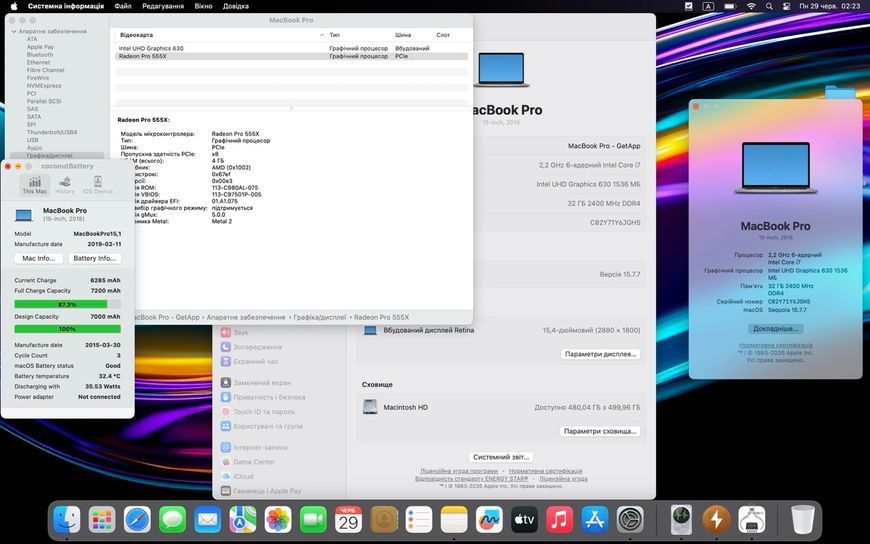Click coconutBattery lightning icon in Dock
Viewport: 870px width, 544px height.
tap(716, 520)
